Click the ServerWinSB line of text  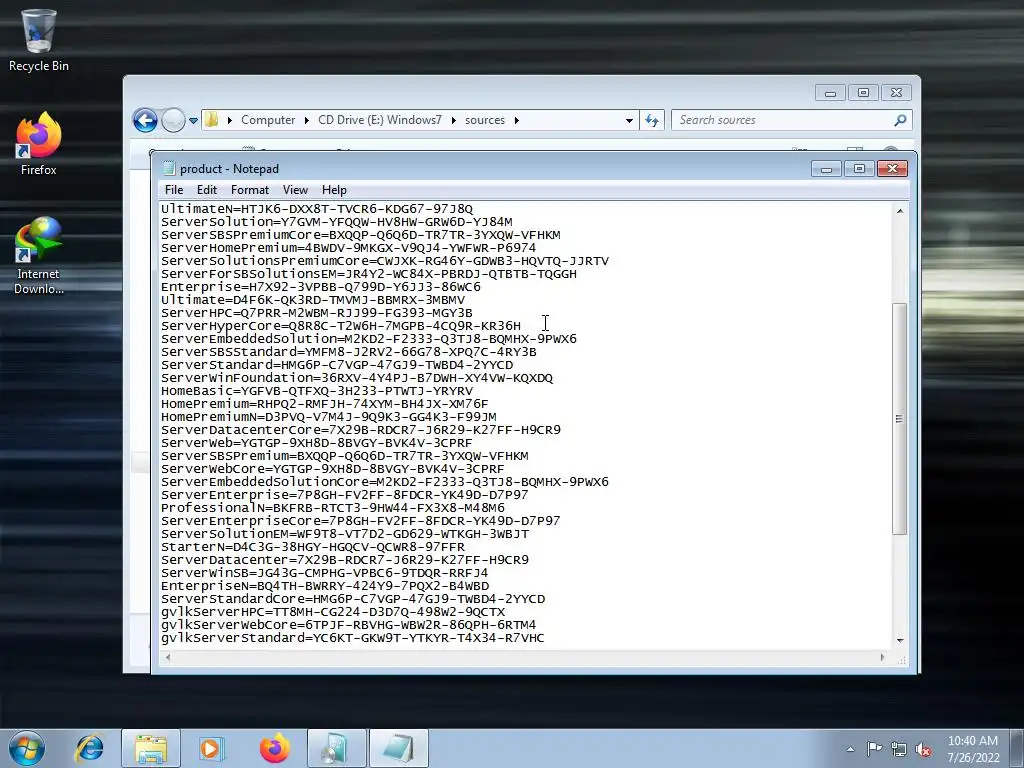tap(325, 573)
